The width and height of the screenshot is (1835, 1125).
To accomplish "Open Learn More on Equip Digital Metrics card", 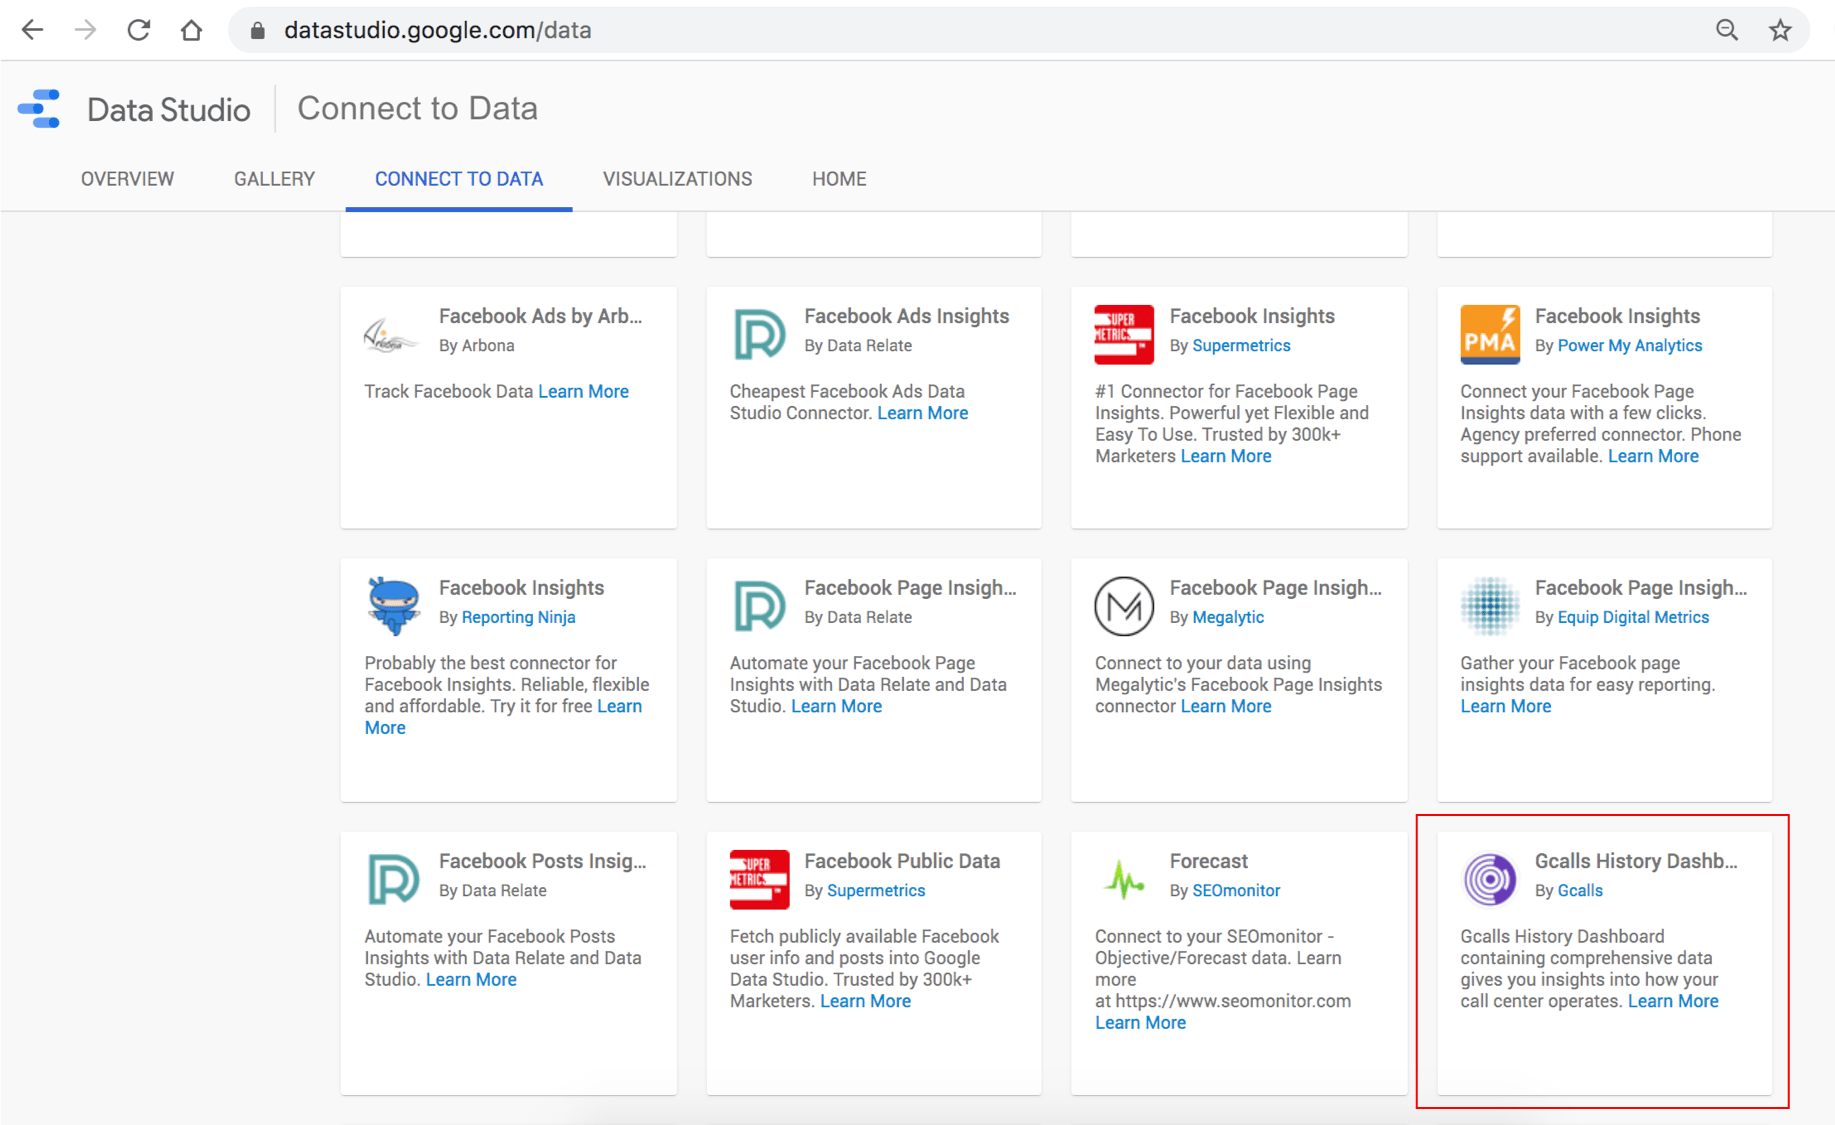I will (x=1505, y=706).
